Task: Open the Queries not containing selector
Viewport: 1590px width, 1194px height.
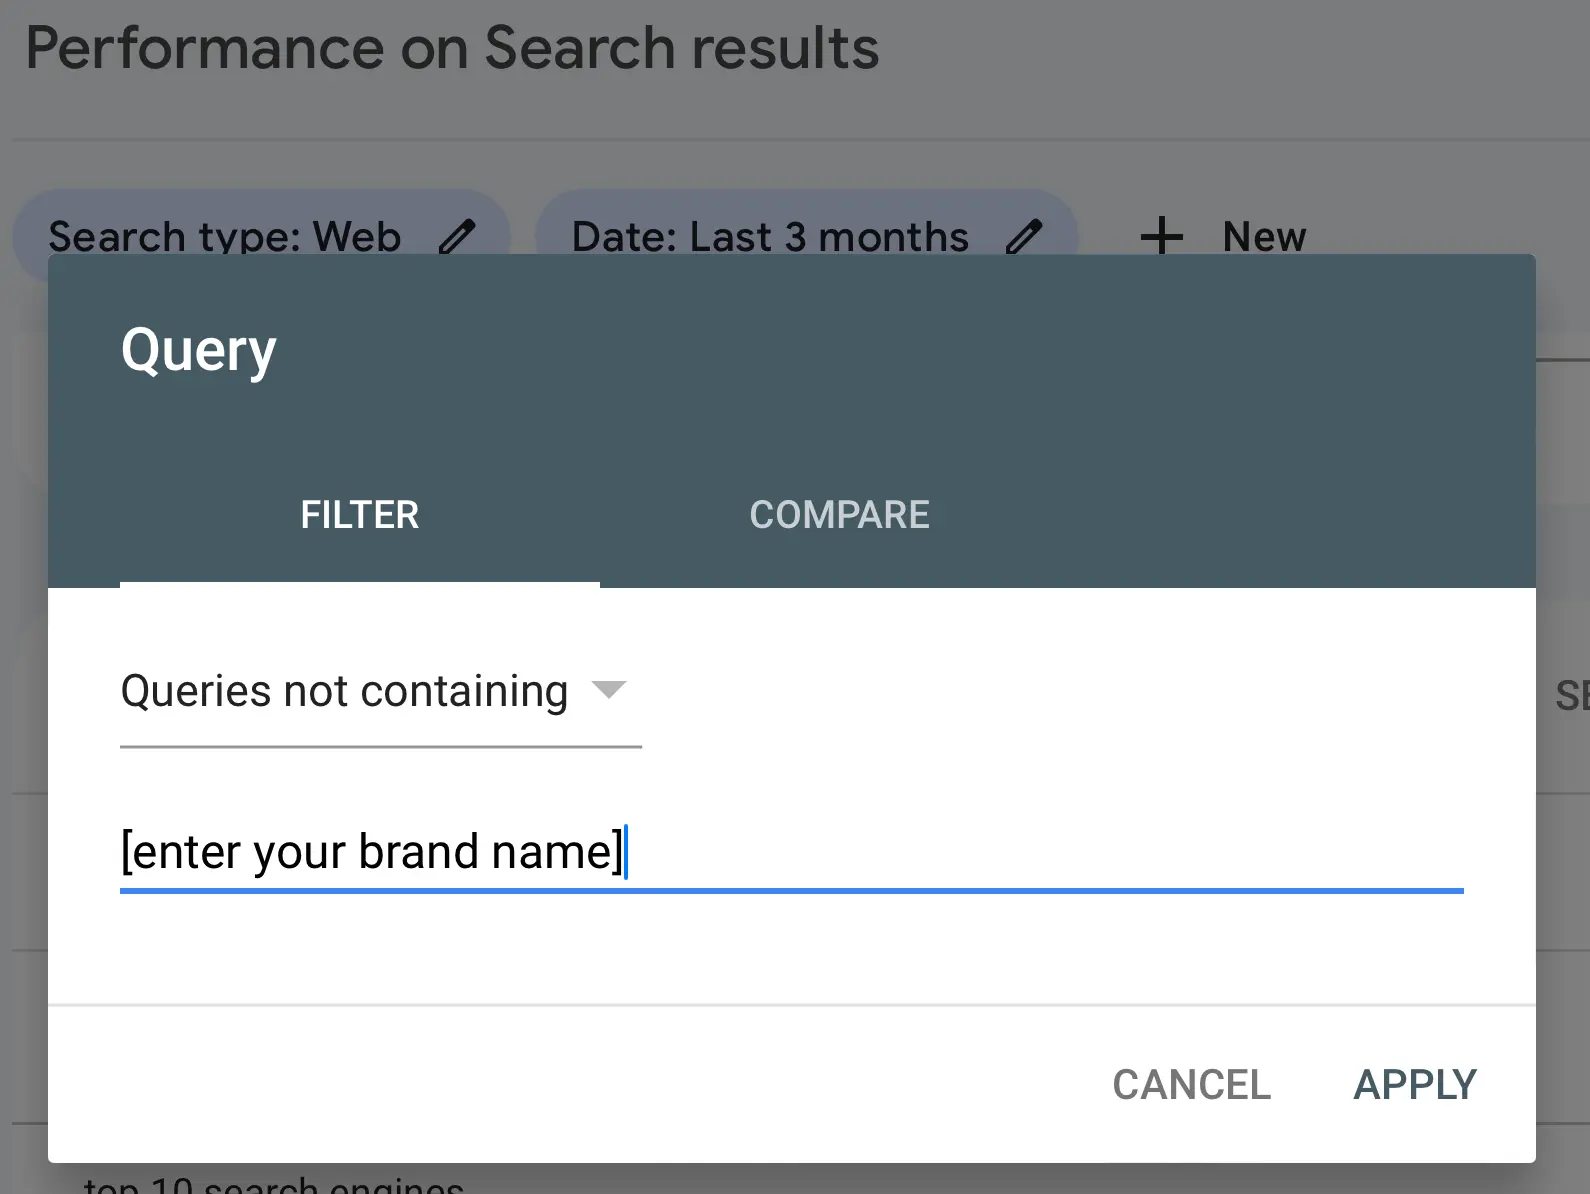Action: [344, 692]
